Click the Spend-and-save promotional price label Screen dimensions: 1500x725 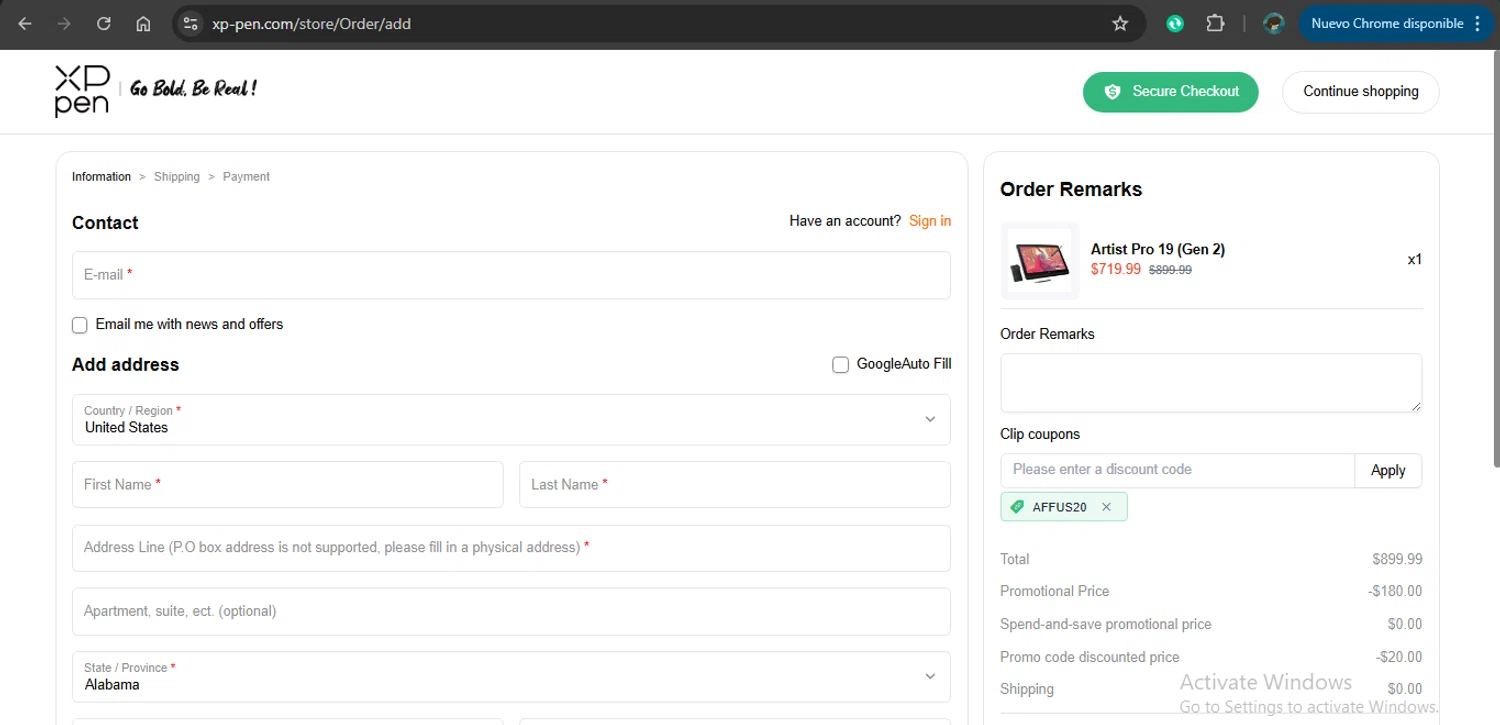pos(1106,624)
